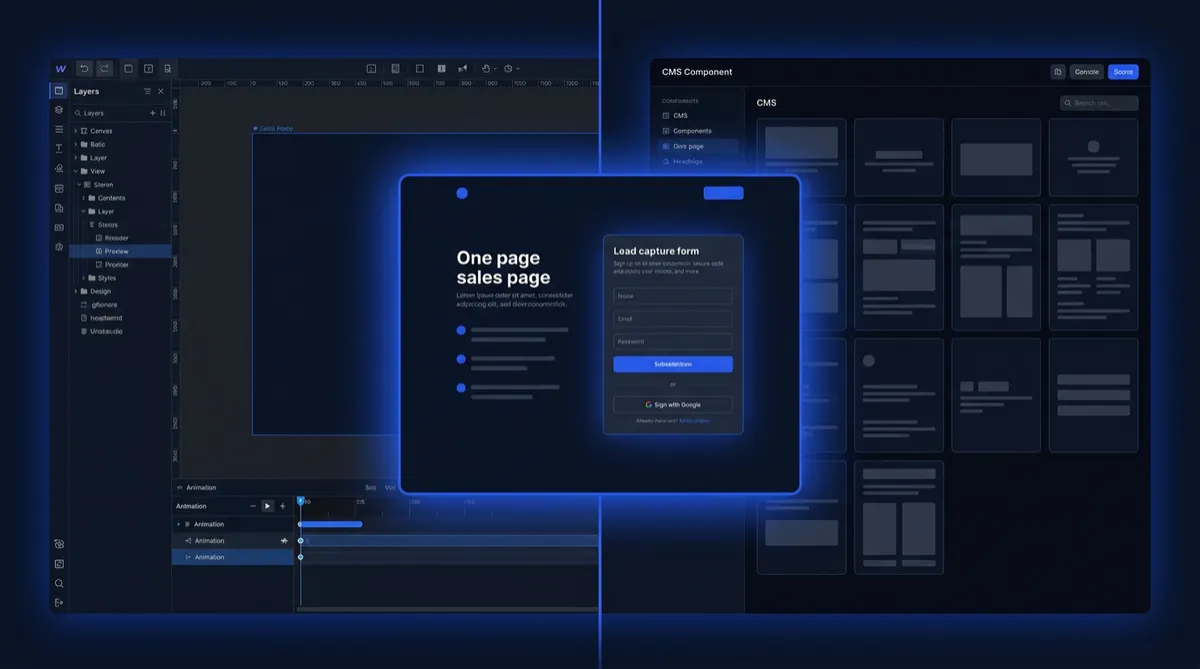Select the blue animation clip bar

coord(331,524)
